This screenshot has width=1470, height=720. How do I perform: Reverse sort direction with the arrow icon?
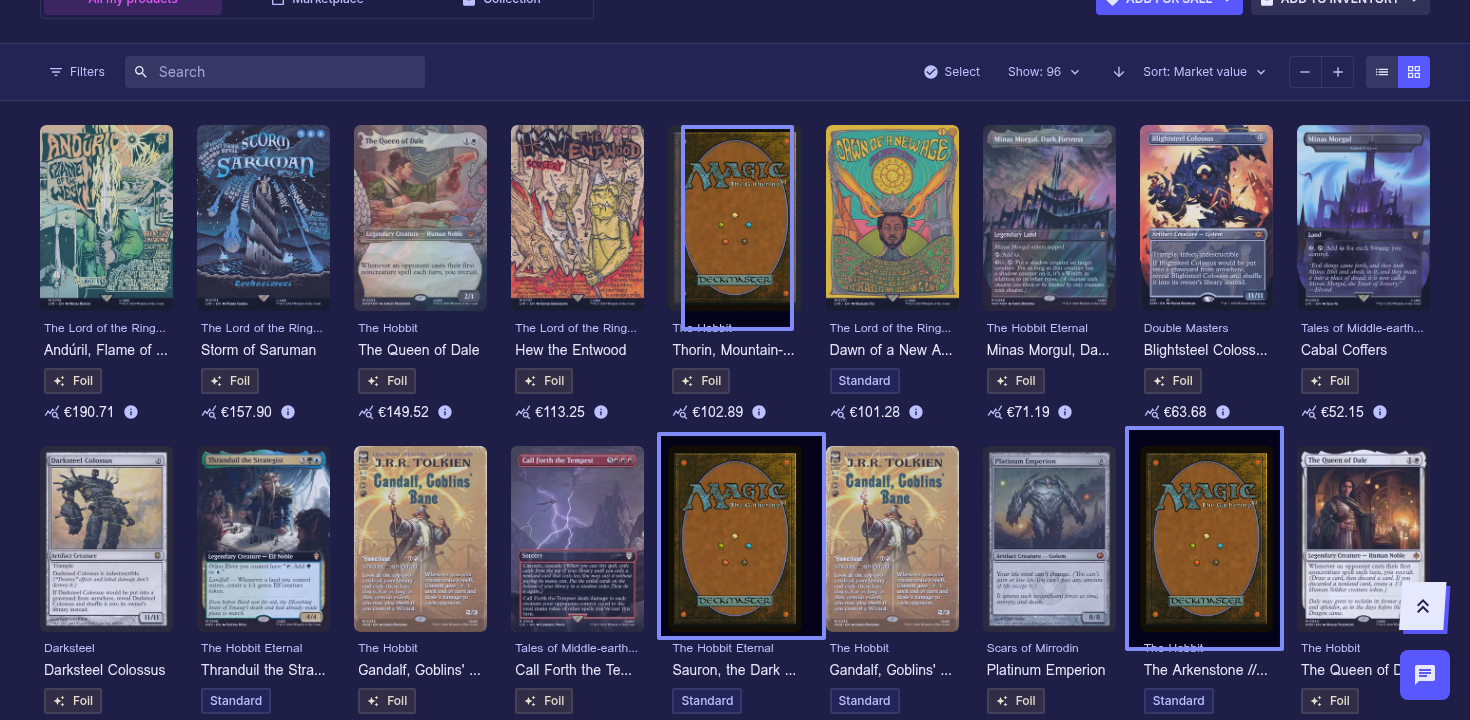click(x=1119, y=72)
